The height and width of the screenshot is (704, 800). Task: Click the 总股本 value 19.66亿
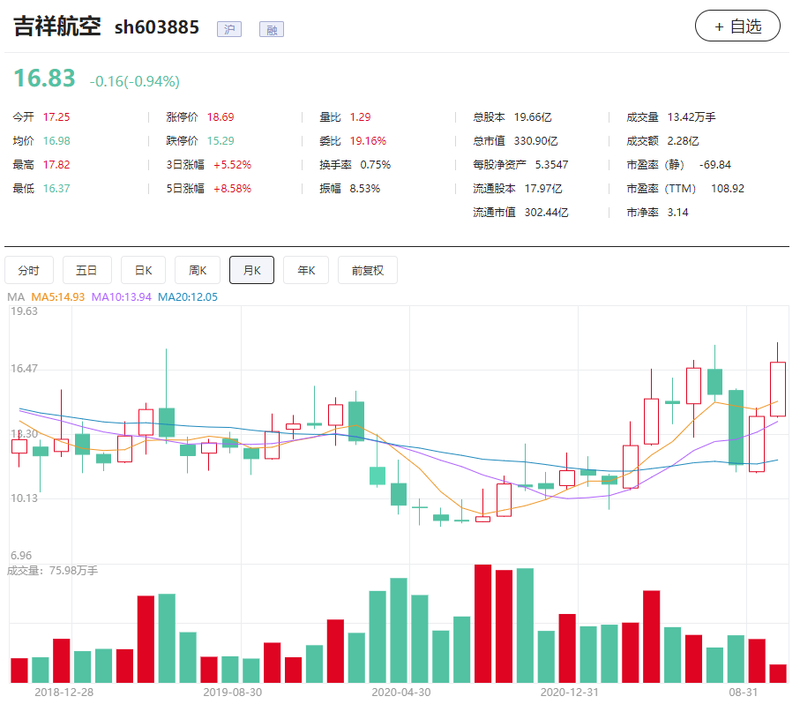pos(533,117)
